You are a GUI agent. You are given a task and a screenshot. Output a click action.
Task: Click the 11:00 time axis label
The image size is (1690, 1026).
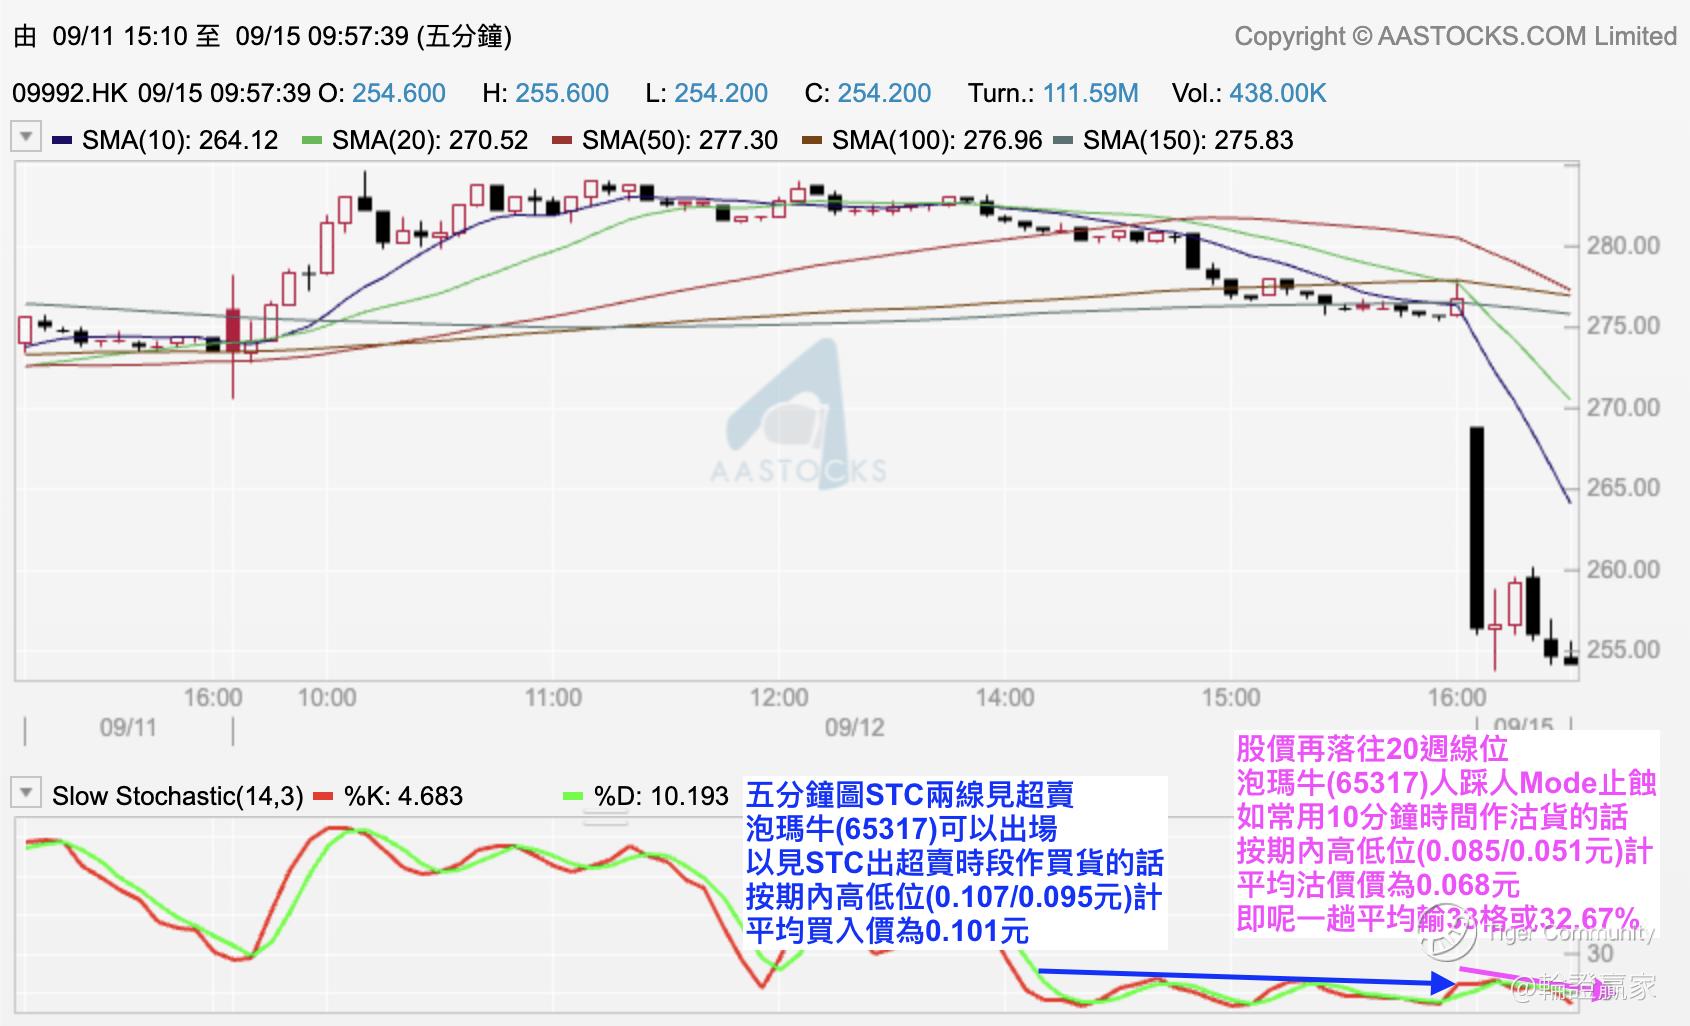click(x=553, y=697)
